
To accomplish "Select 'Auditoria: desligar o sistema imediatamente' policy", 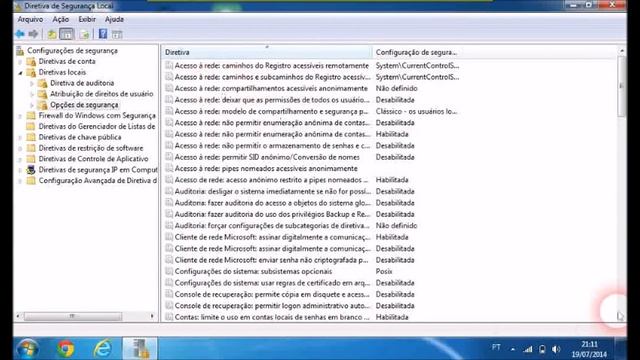I will tap(273, 191).
